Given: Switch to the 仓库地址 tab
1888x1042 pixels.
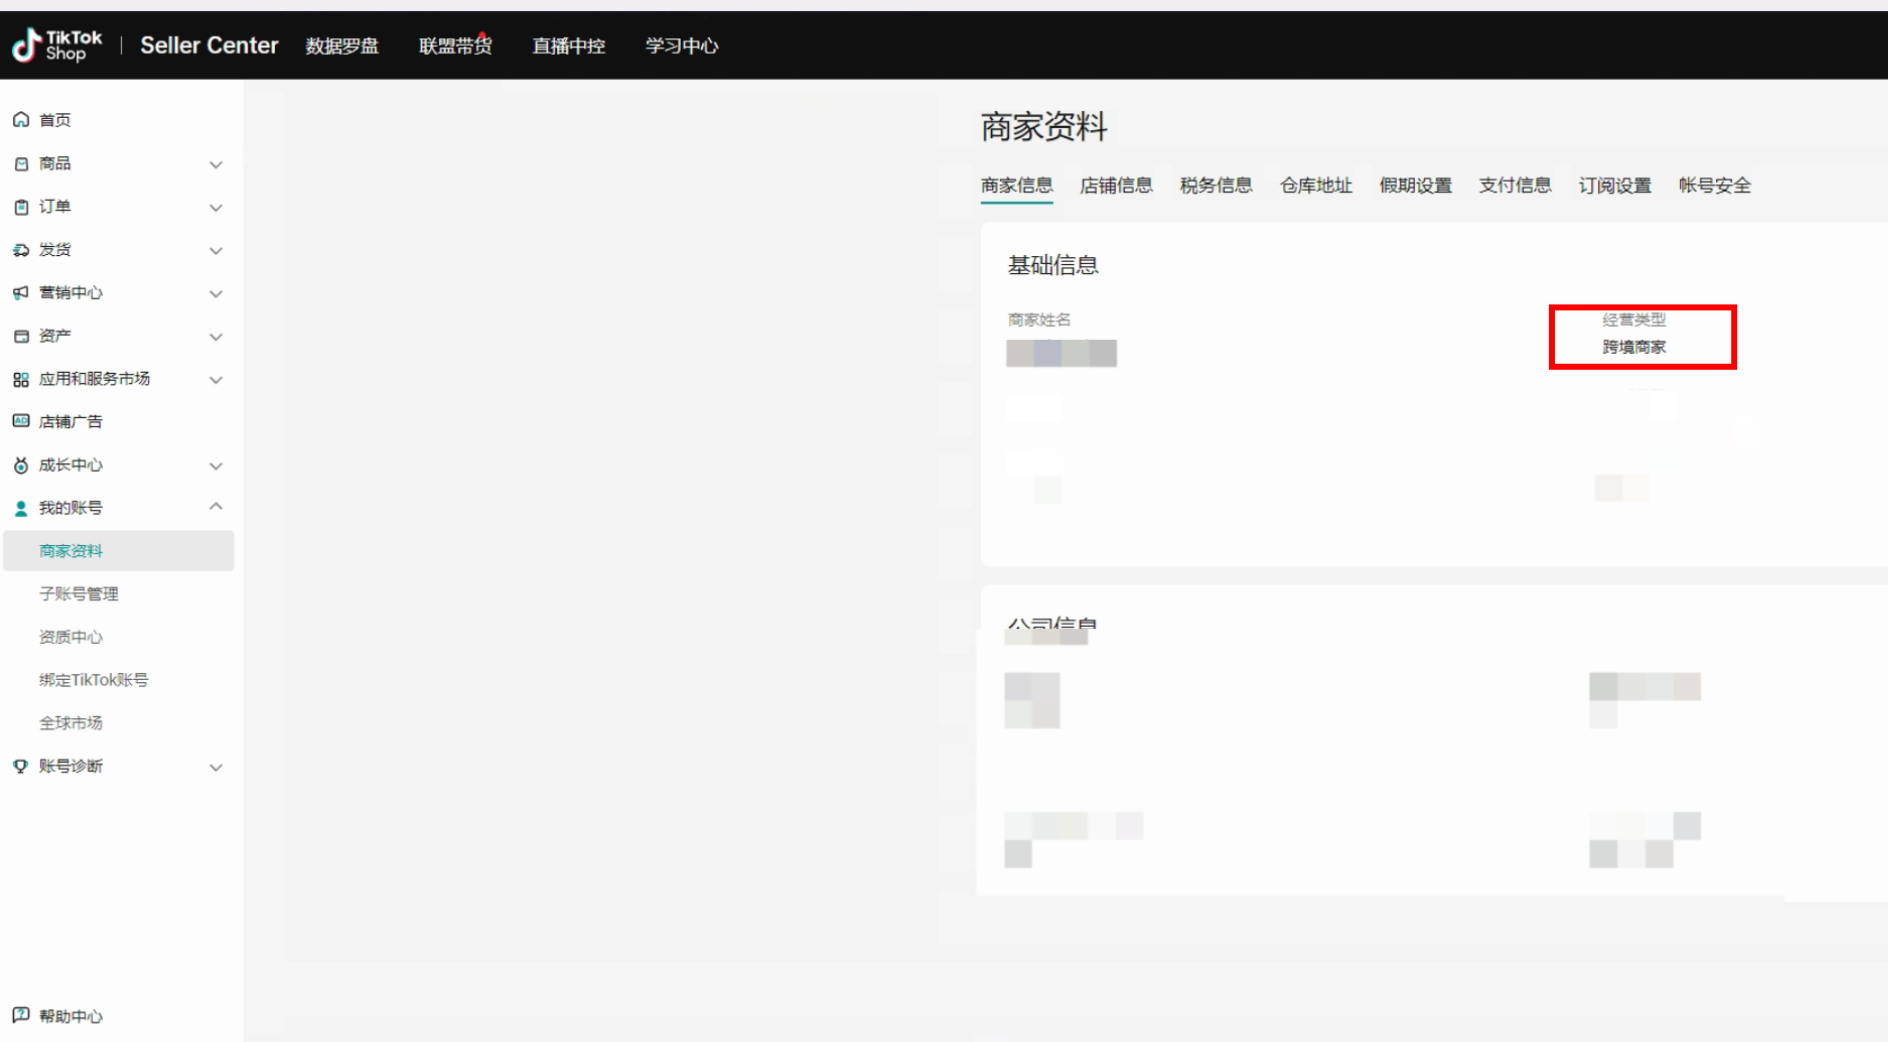Looking at the screenshot, I should [x=1316, y=185].
